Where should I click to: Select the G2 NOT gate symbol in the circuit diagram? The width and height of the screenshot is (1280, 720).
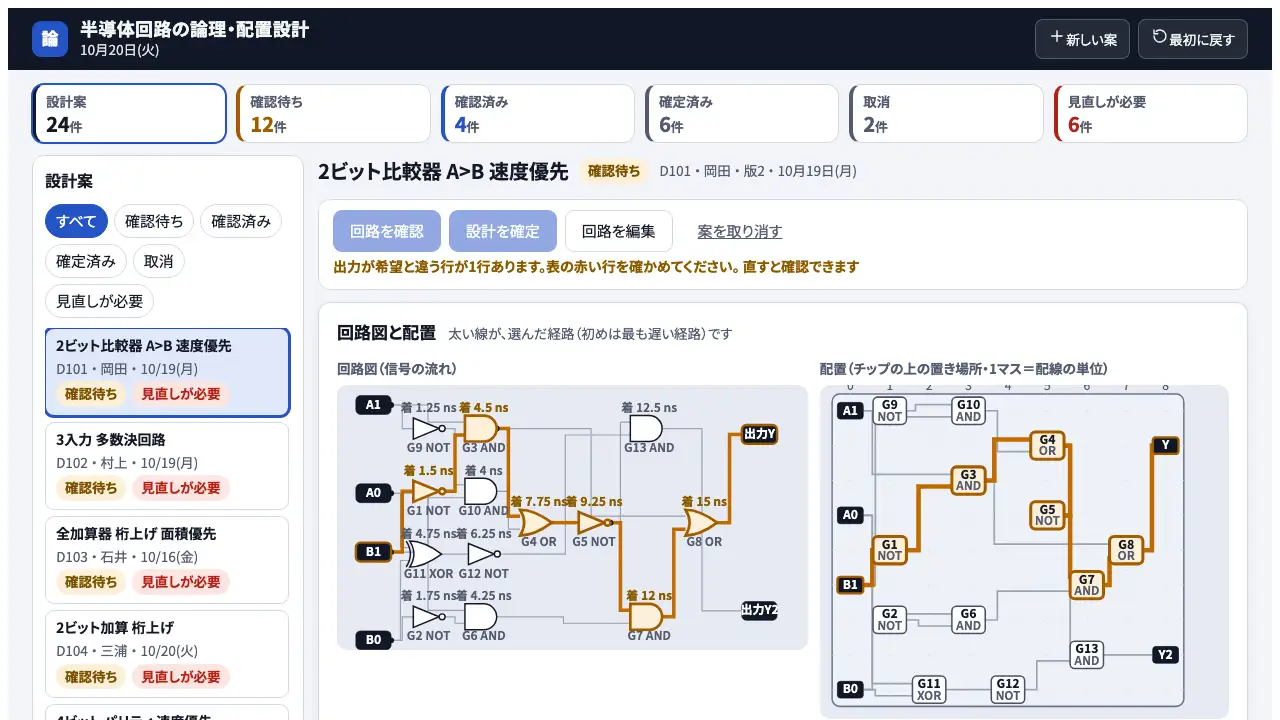tap(428, 617)
